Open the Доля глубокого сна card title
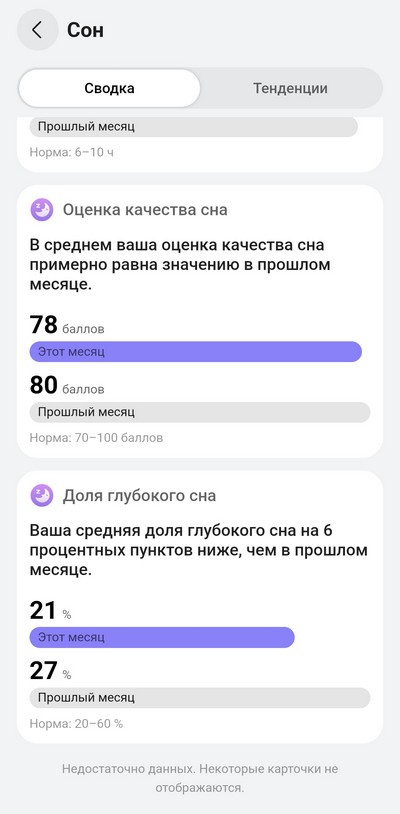The image size is (400, 814). (x=139, y=496)
